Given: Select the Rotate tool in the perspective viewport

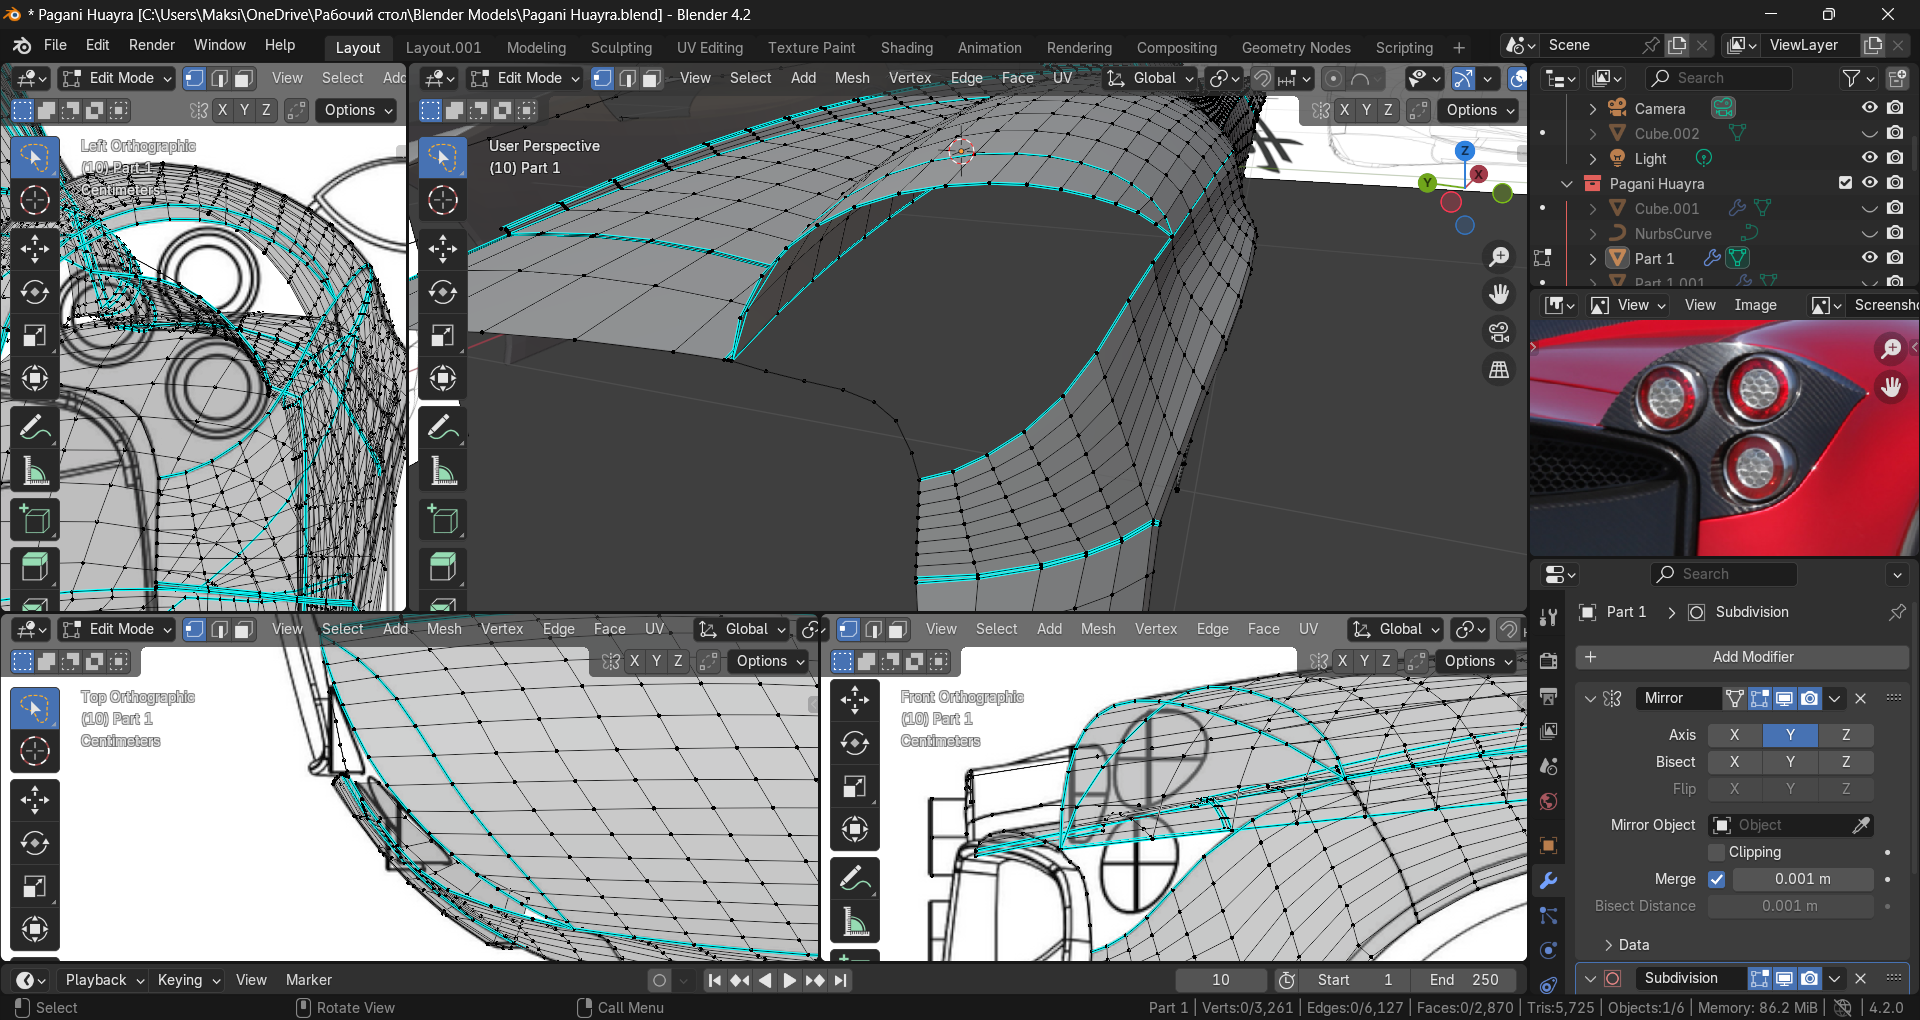Looking at the screenshot, I should coord(442,292).
